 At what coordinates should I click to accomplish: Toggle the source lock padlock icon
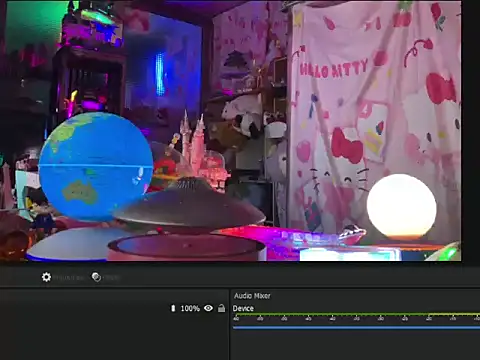click(221, 308)
